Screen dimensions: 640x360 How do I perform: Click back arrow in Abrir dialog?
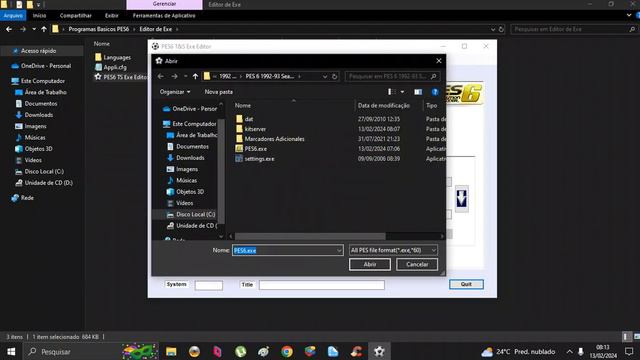click(161, 76)
